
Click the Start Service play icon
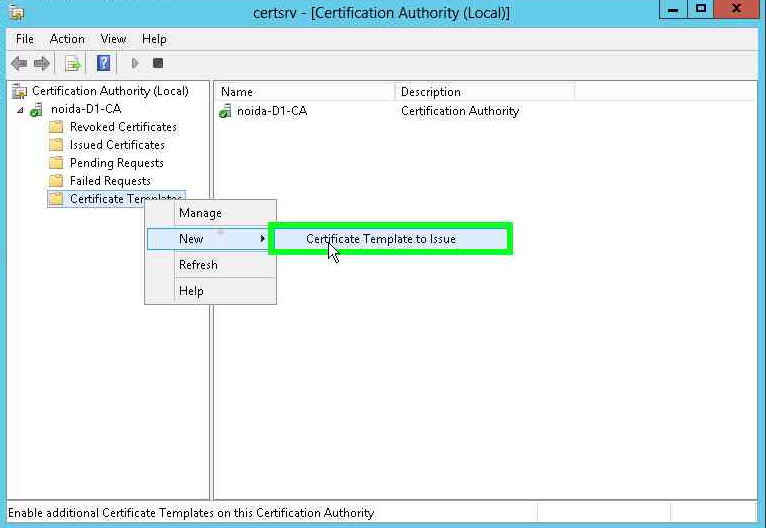point(135,63)
